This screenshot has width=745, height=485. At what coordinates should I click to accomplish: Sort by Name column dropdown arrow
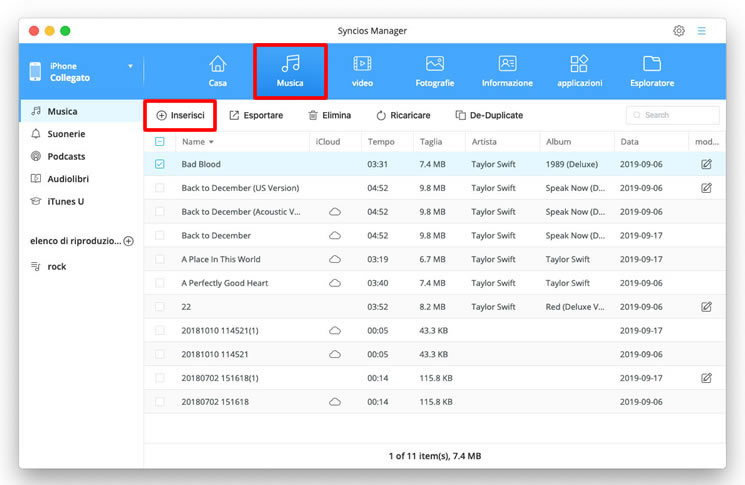point(211,142)
